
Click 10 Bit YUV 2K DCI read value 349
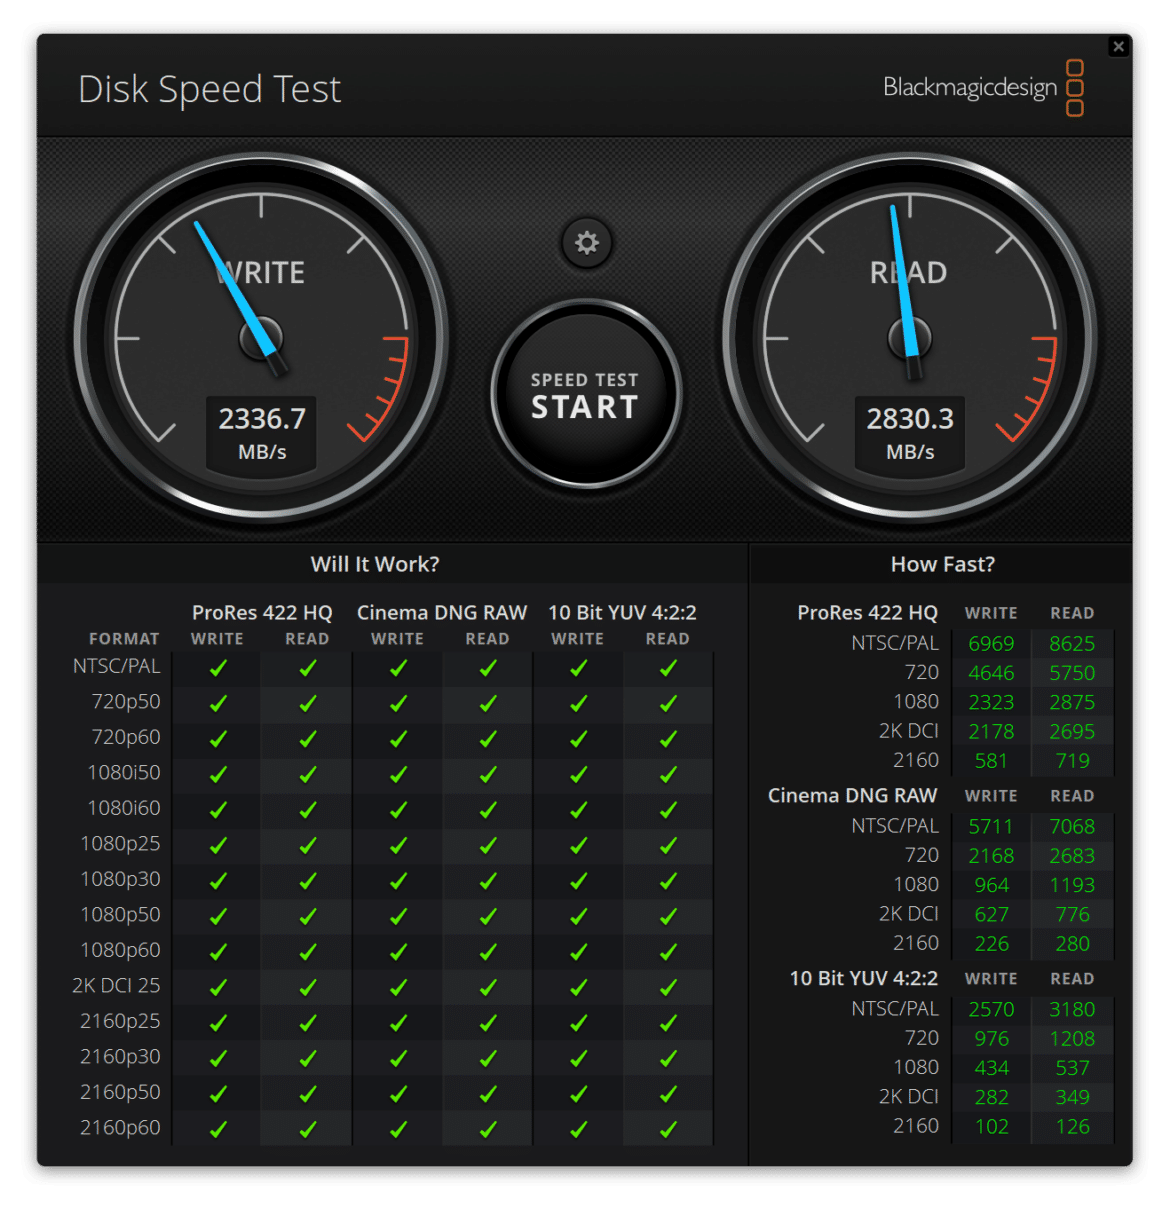(1072, 1097)
